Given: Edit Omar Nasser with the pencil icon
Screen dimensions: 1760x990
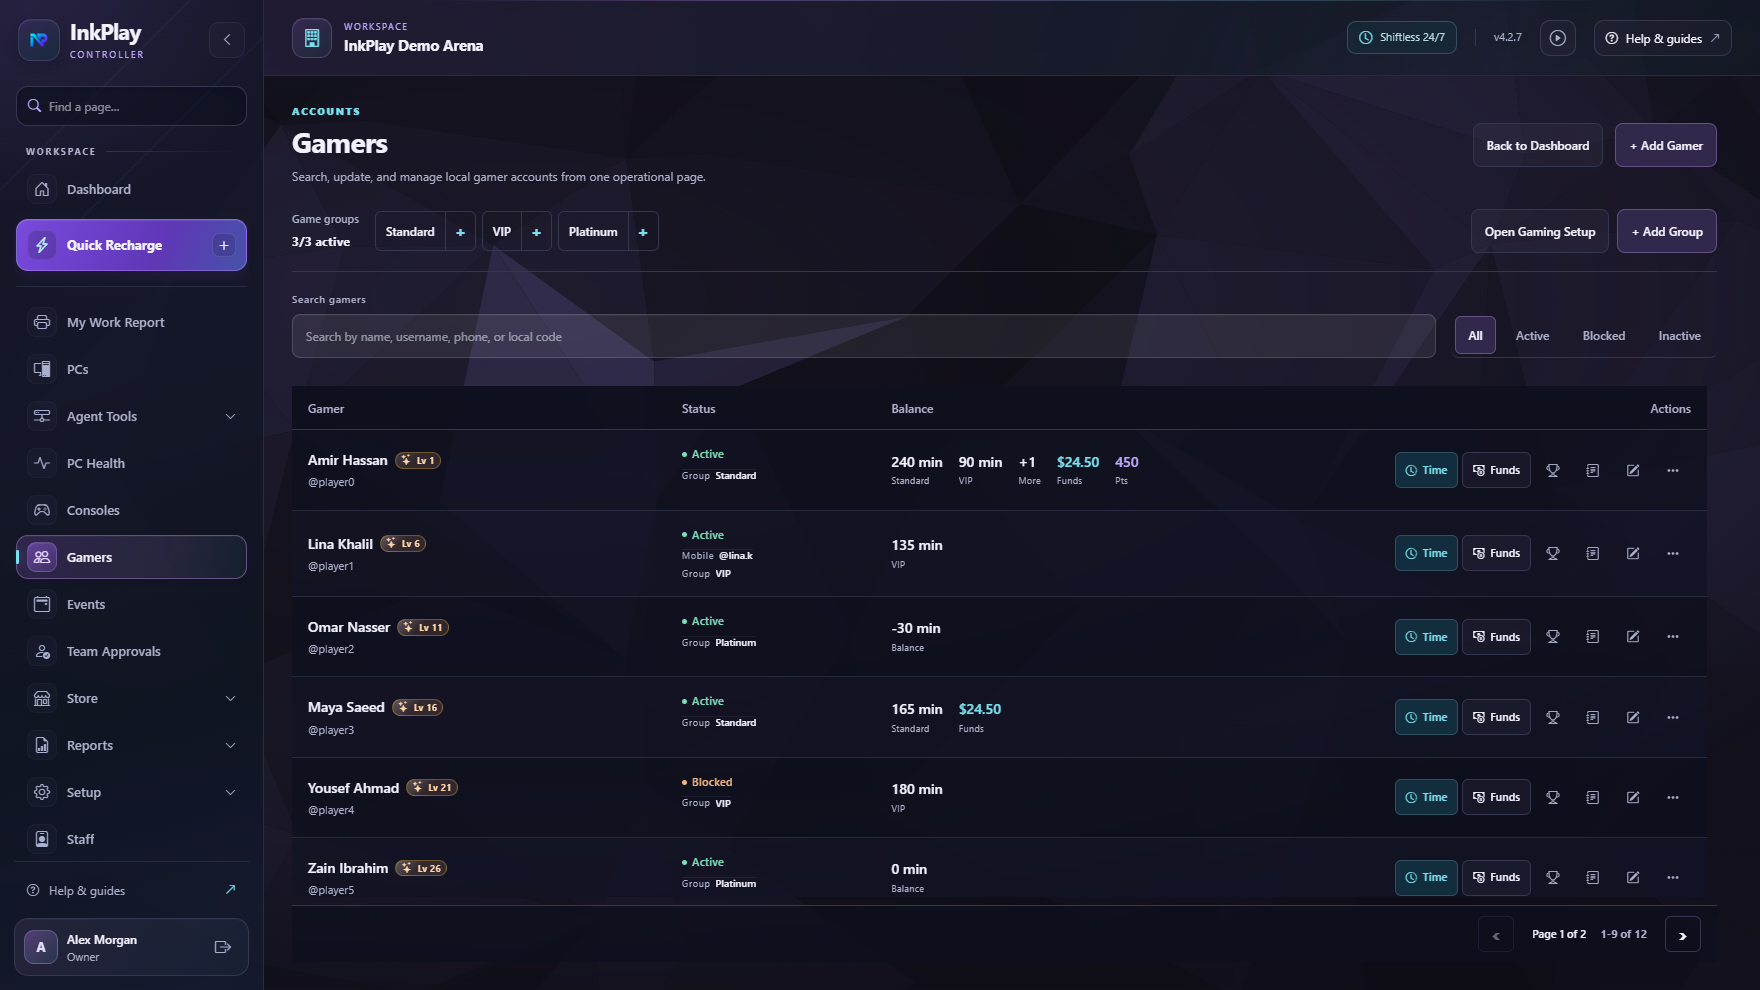Looking at the screenshot, I should (1633, 637).
